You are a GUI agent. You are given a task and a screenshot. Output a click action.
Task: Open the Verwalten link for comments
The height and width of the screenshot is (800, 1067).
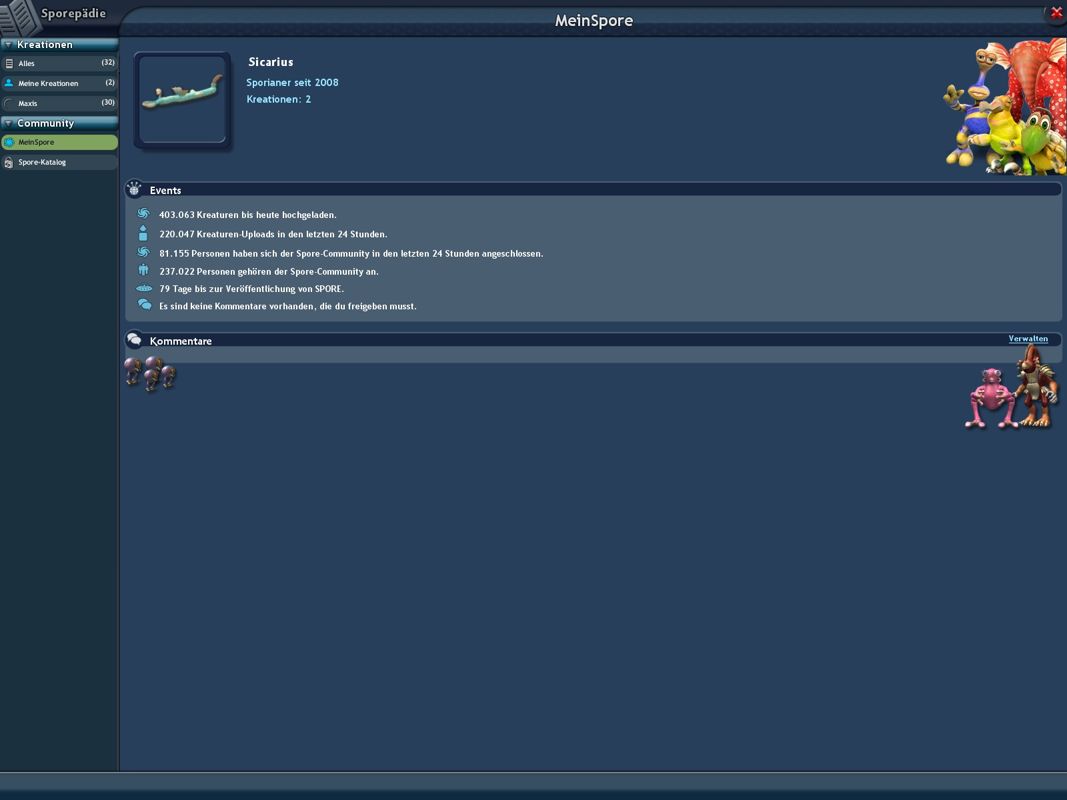[1028, 339]
